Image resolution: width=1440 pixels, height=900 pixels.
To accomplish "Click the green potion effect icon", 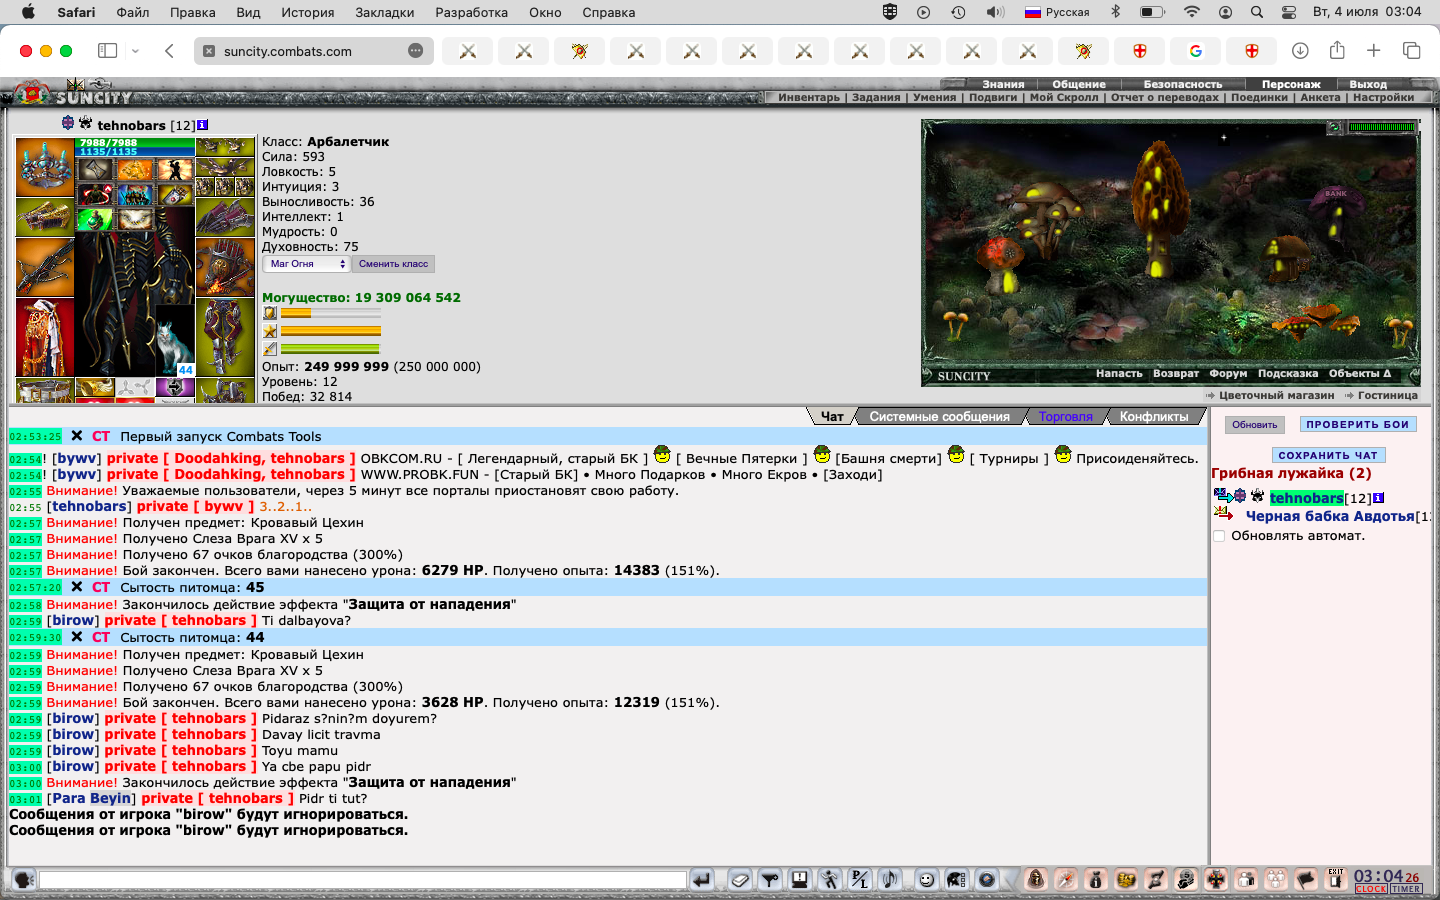I will (95, 219).
